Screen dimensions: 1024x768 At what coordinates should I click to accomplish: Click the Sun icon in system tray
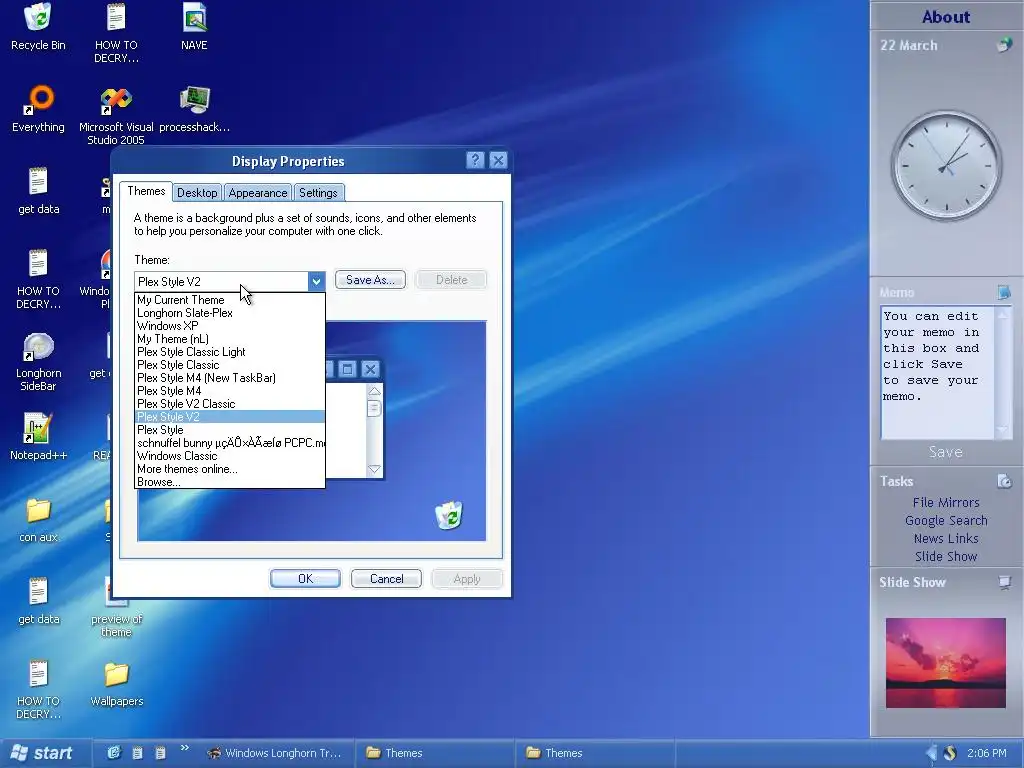950,752
